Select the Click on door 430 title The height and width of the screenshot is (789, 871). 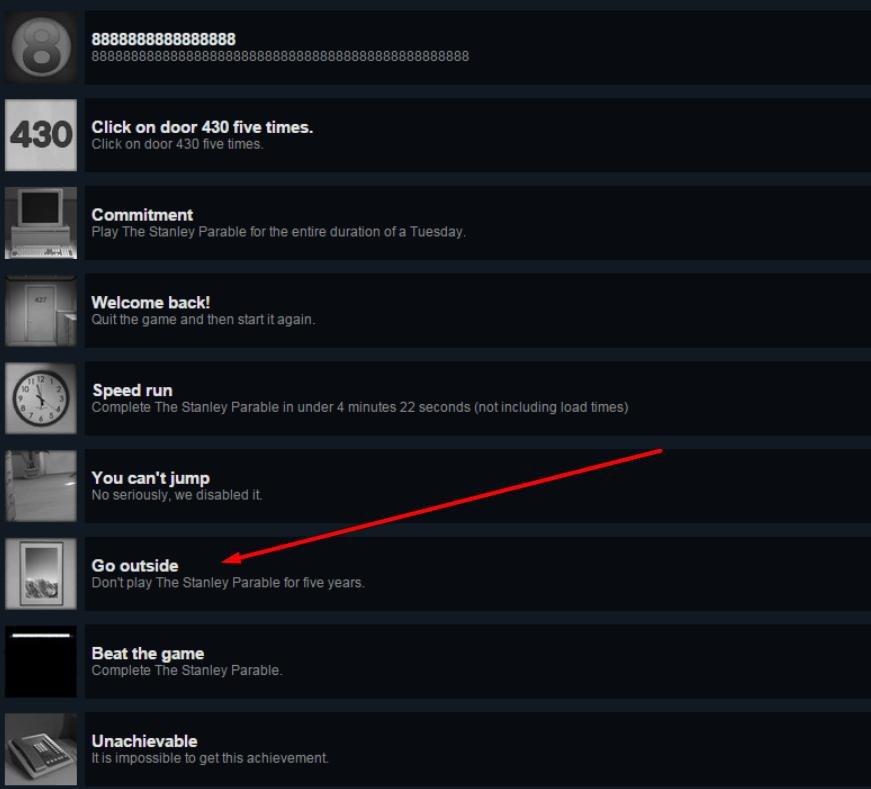click(x=202, y=127)
